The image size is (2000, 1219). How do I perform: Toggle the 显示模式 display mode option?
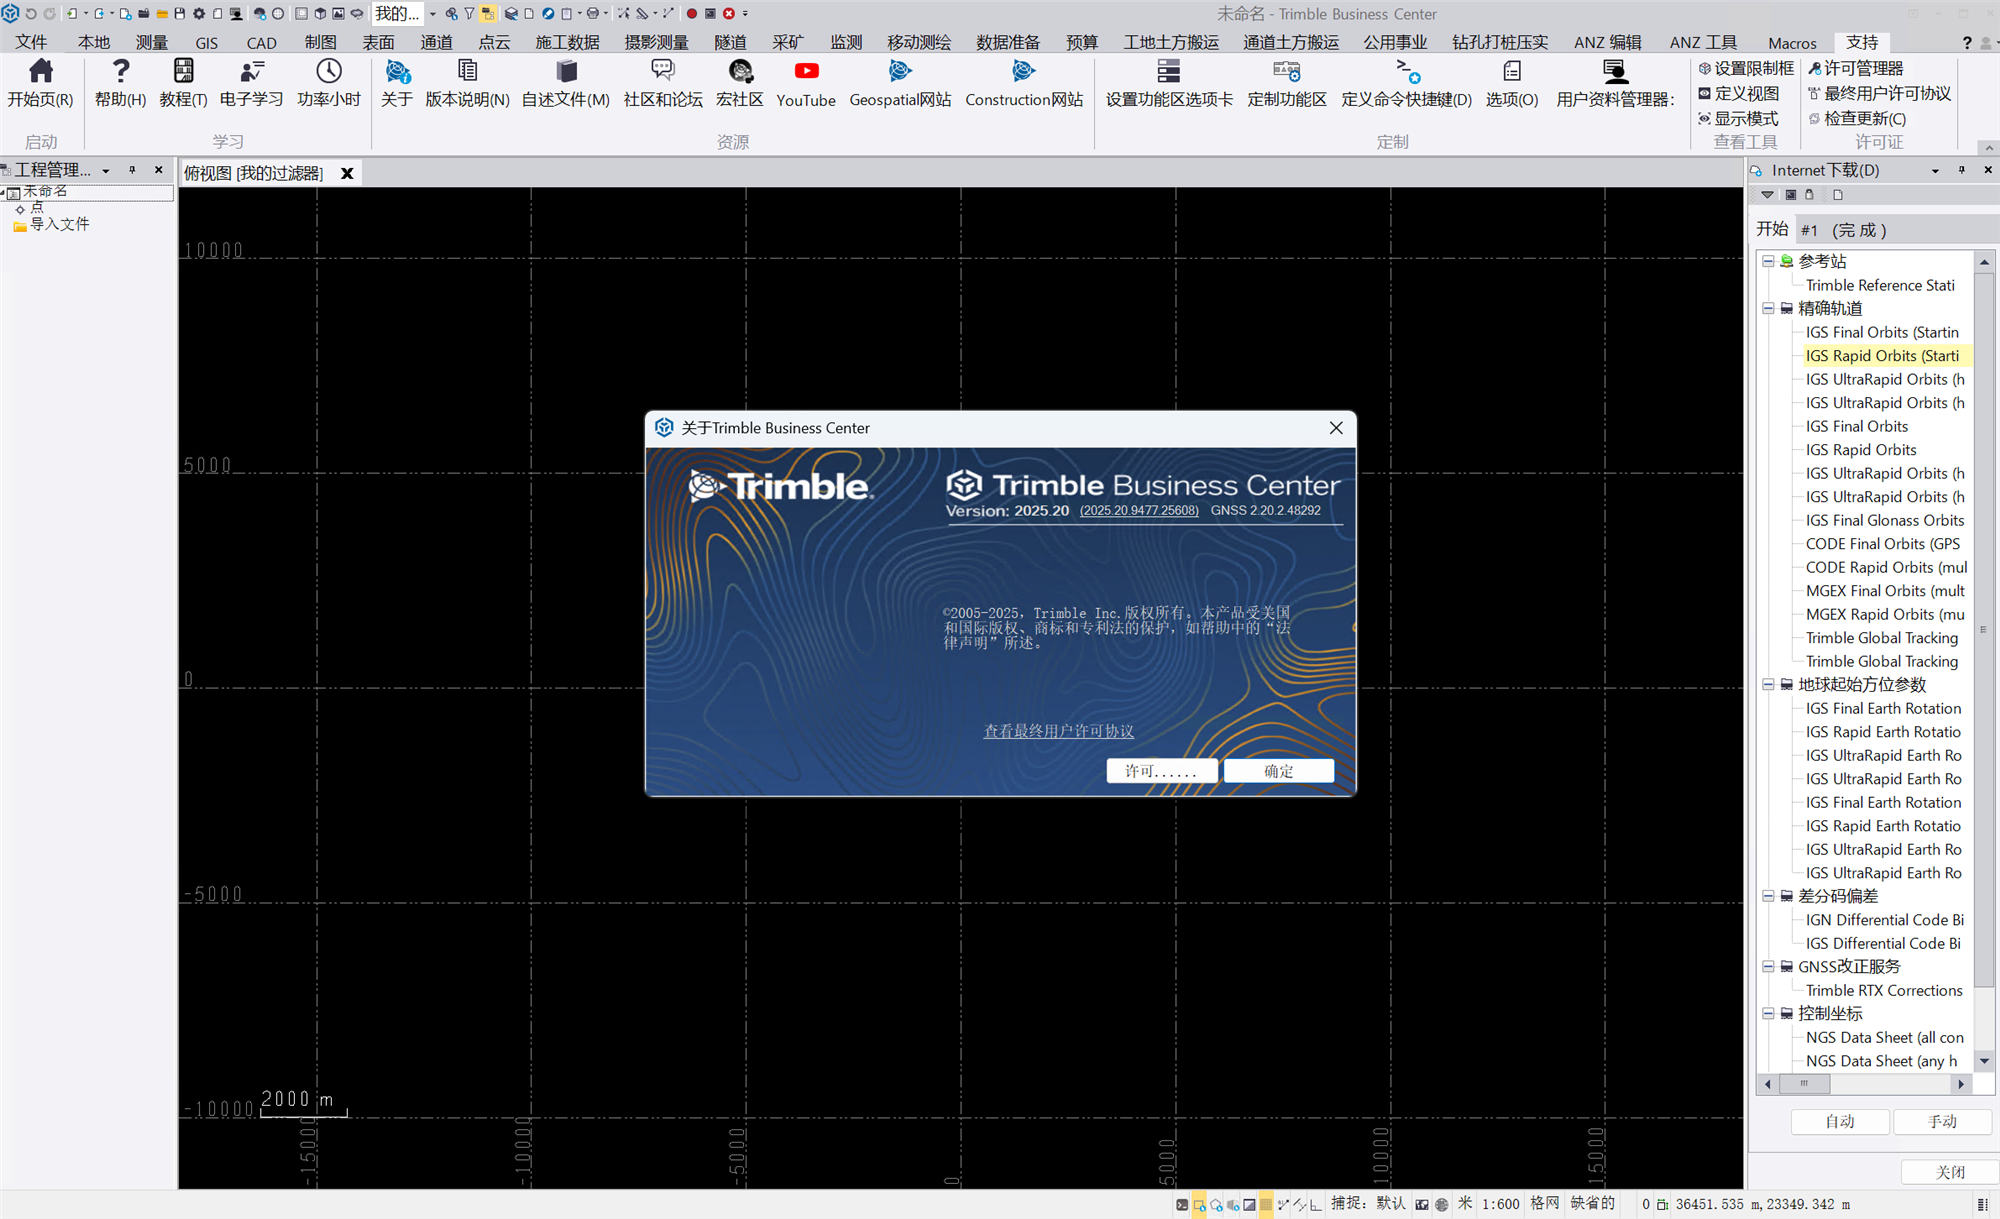tap(1739, 118)
